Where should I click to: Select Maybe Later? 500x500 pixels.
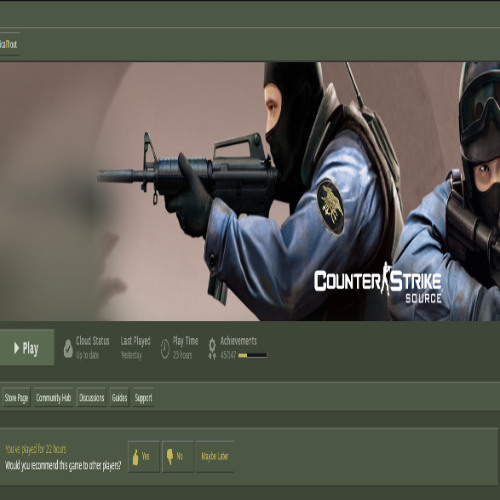215,456
